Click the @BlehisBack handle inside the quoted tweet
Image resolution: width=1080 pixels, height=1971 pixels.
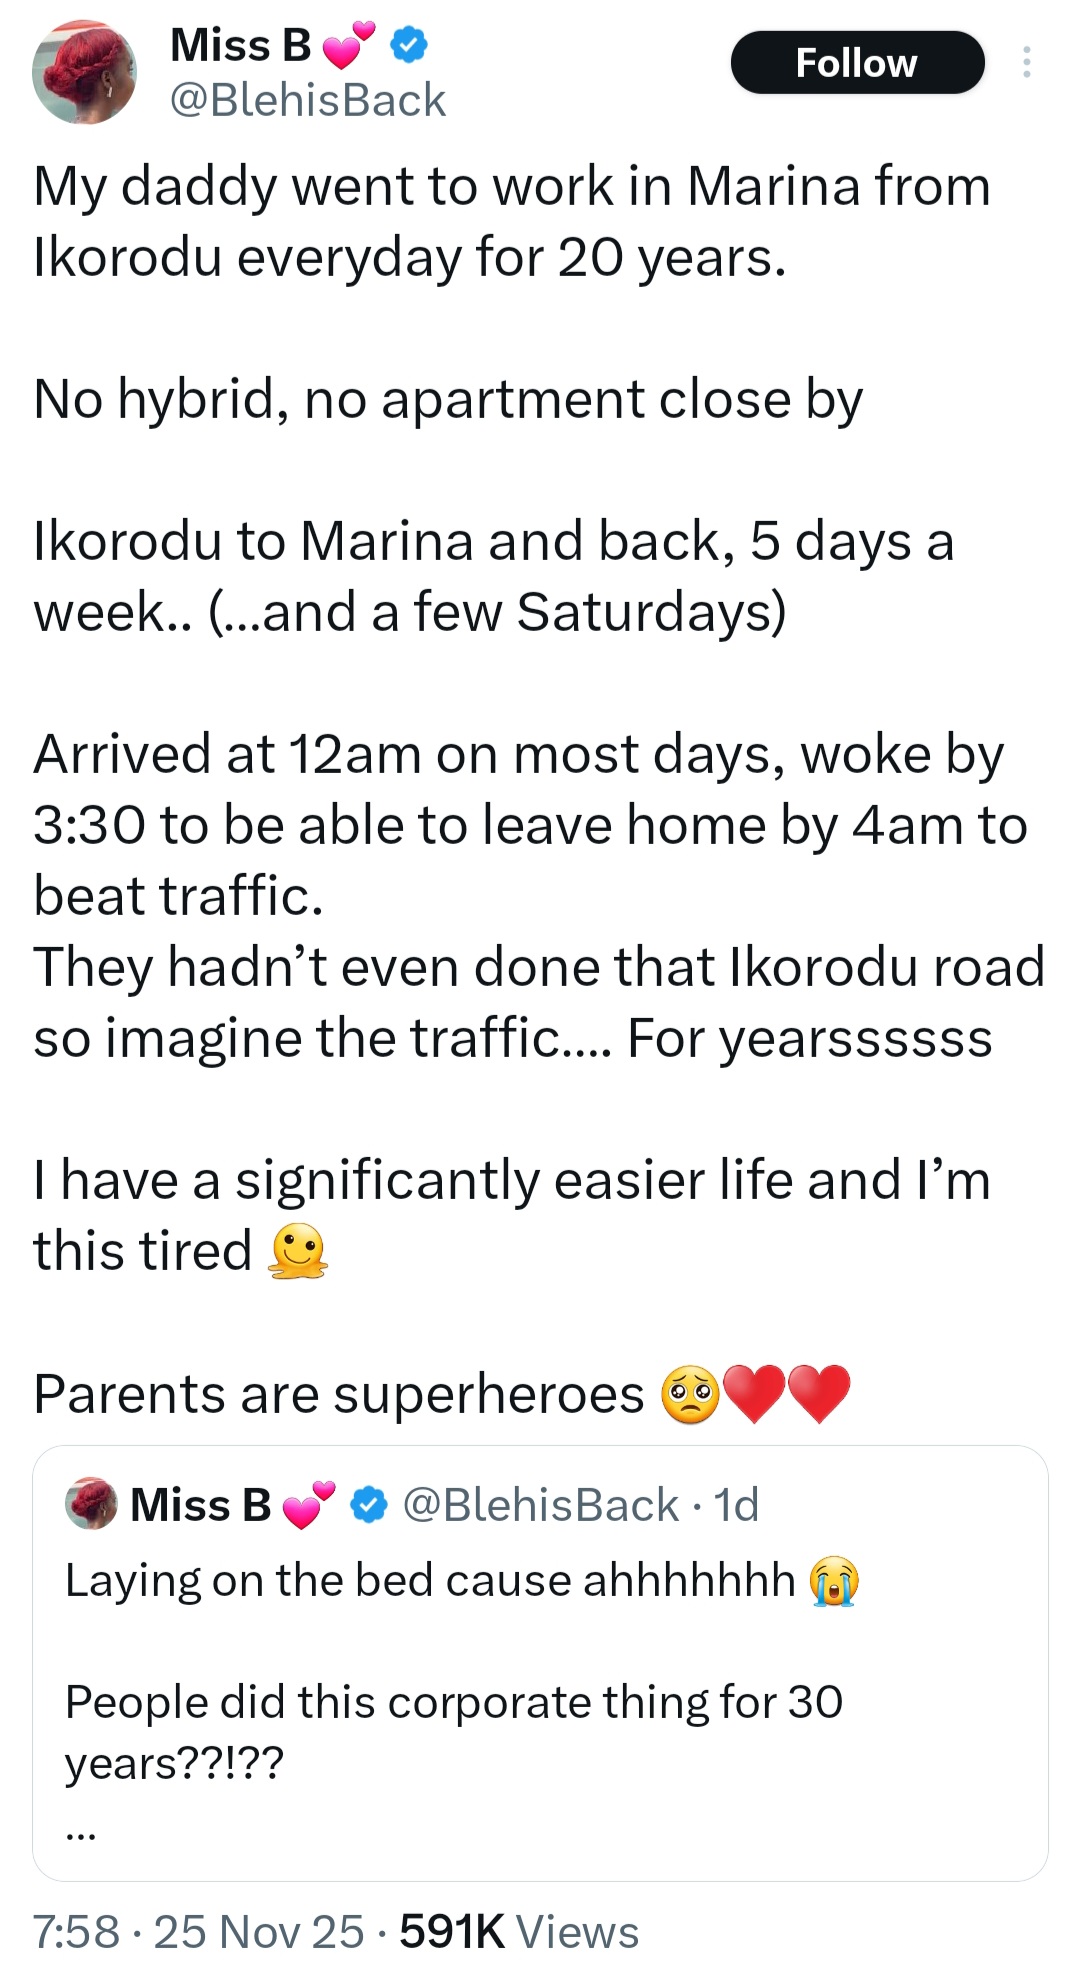click(540, 1504)
